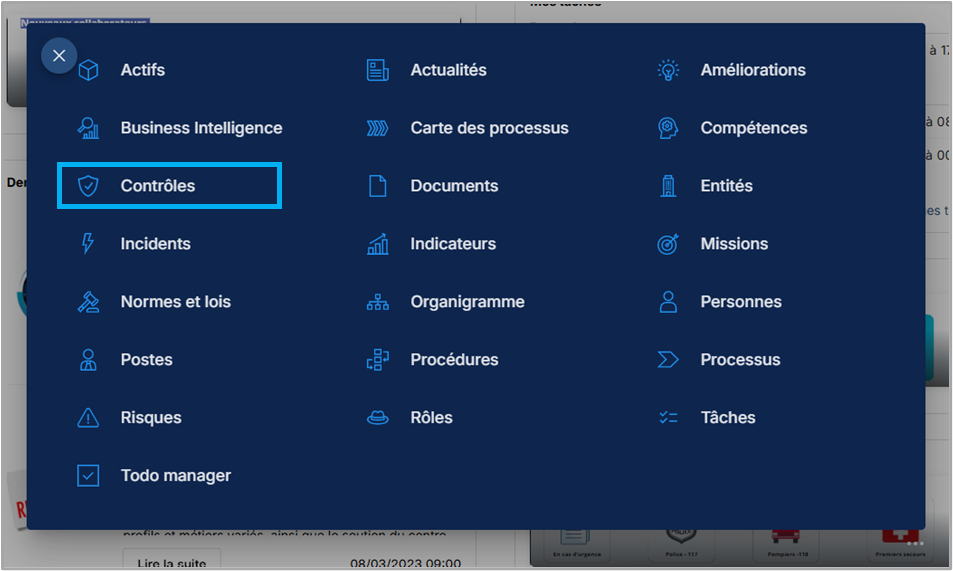Open the Contrôles menu entry

tap(158, 186)
